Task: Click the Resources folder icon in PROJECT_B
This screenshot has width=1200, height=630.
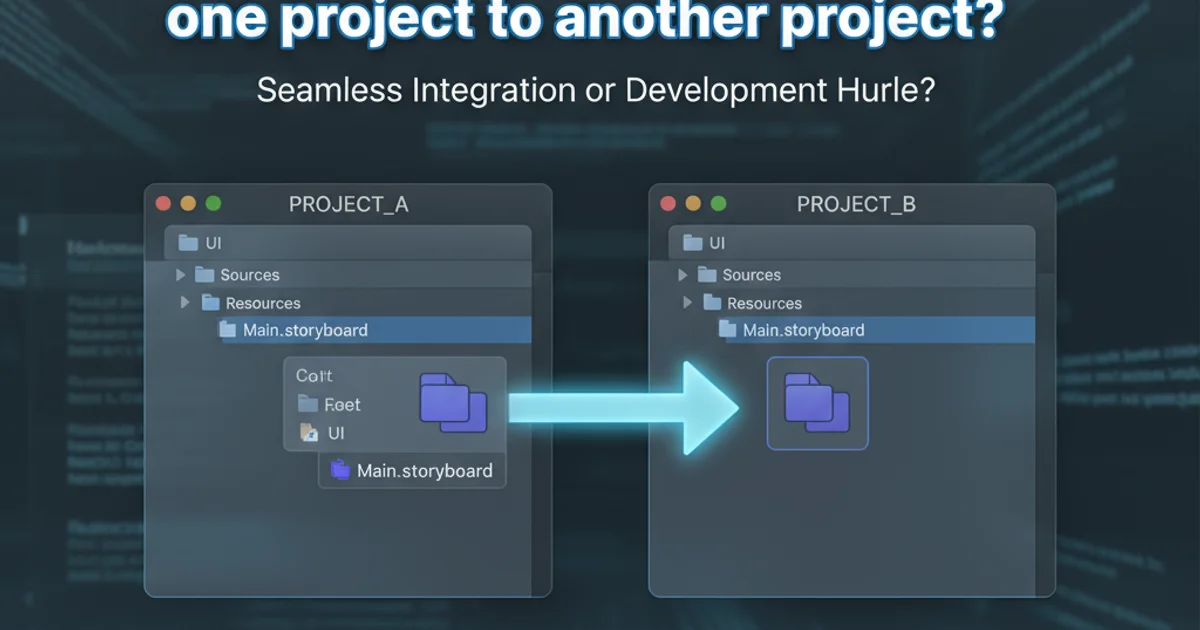Action: click(712, 303)
